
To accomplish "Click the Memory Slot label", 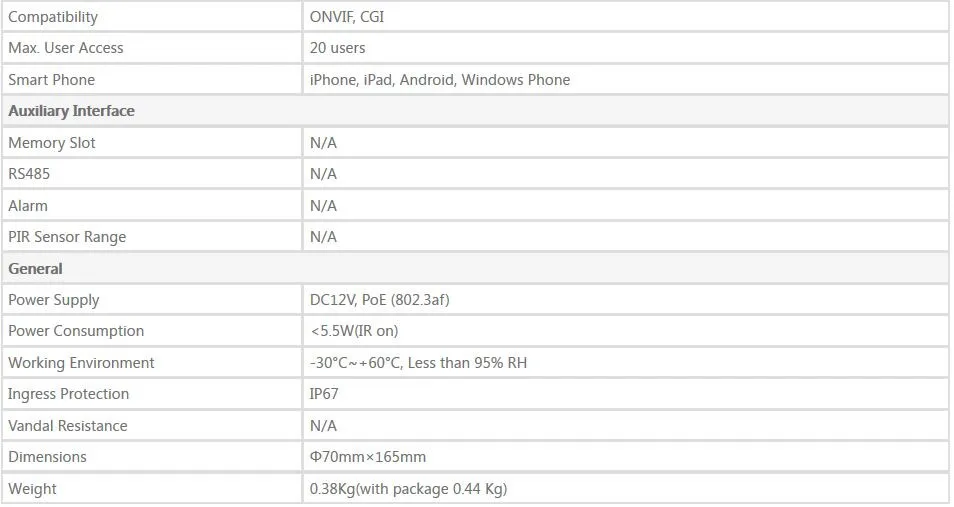I will (x=52, y=143).
